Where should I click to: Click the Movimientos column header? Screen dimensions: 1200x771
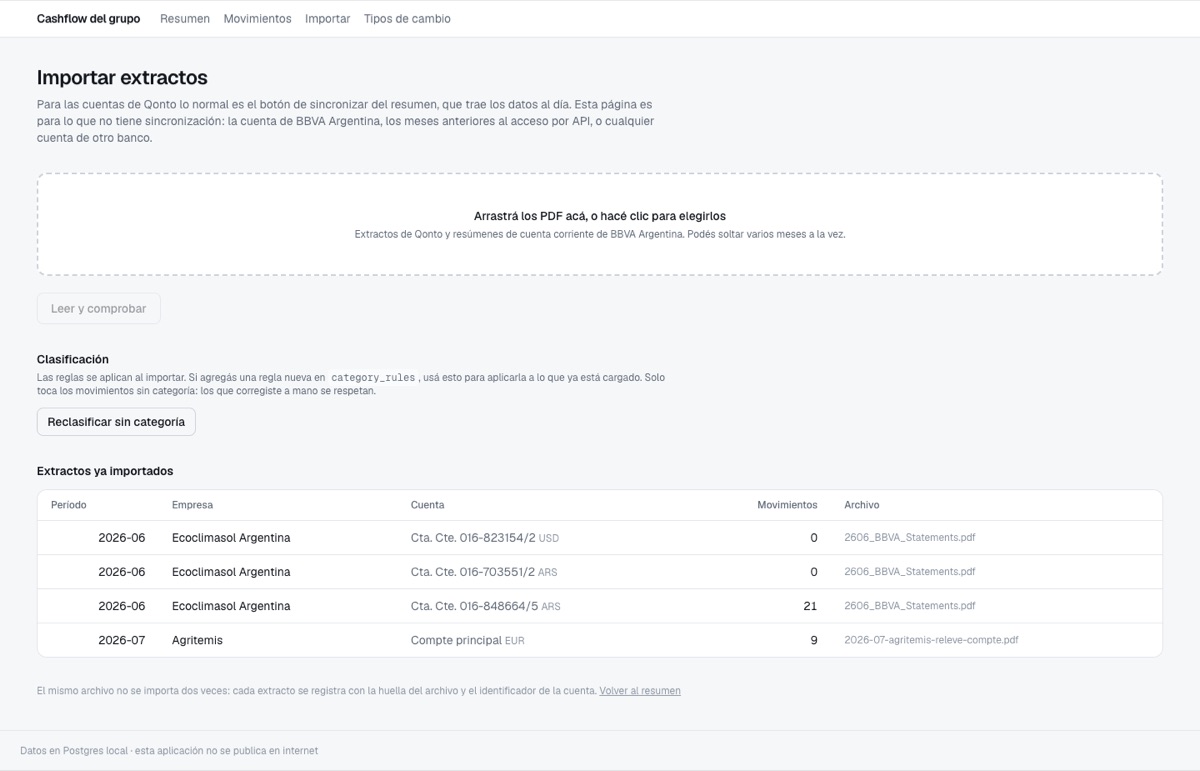coord(787,505)
